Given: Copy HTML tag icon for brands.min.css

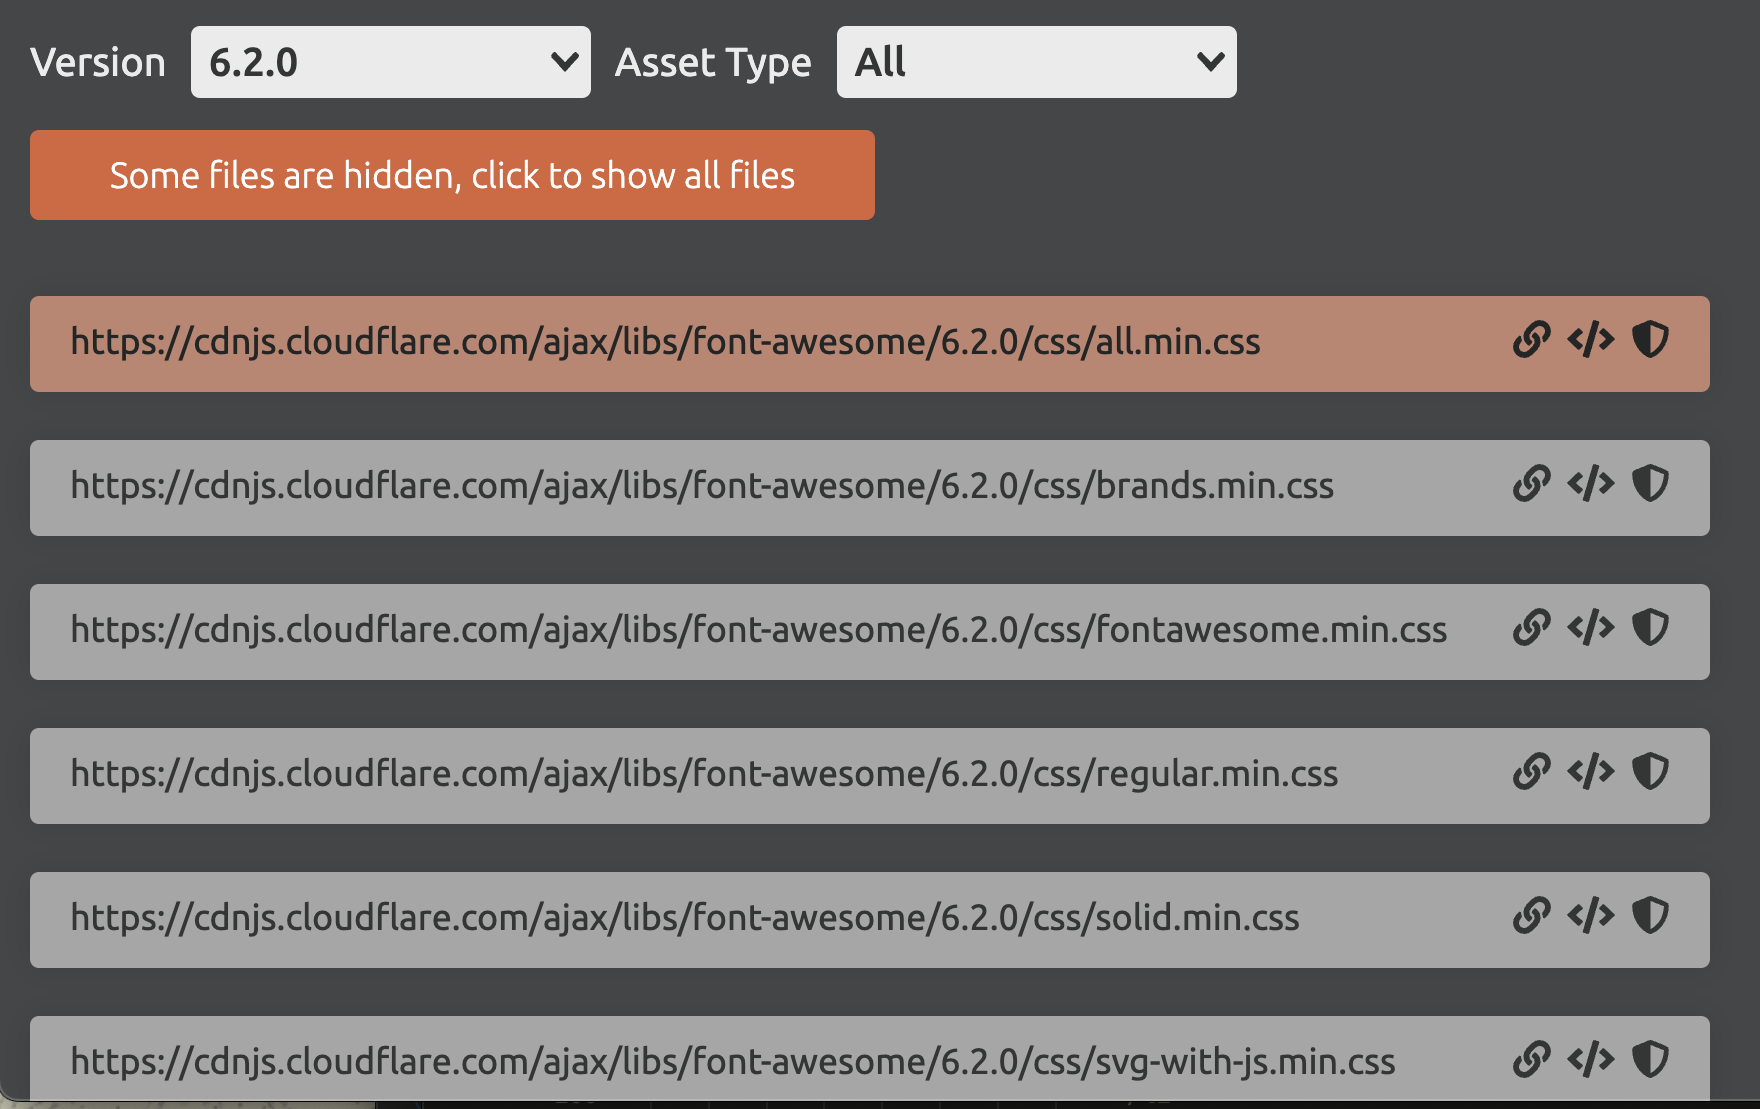Looking at the screenshot, I should (1591, 484).
